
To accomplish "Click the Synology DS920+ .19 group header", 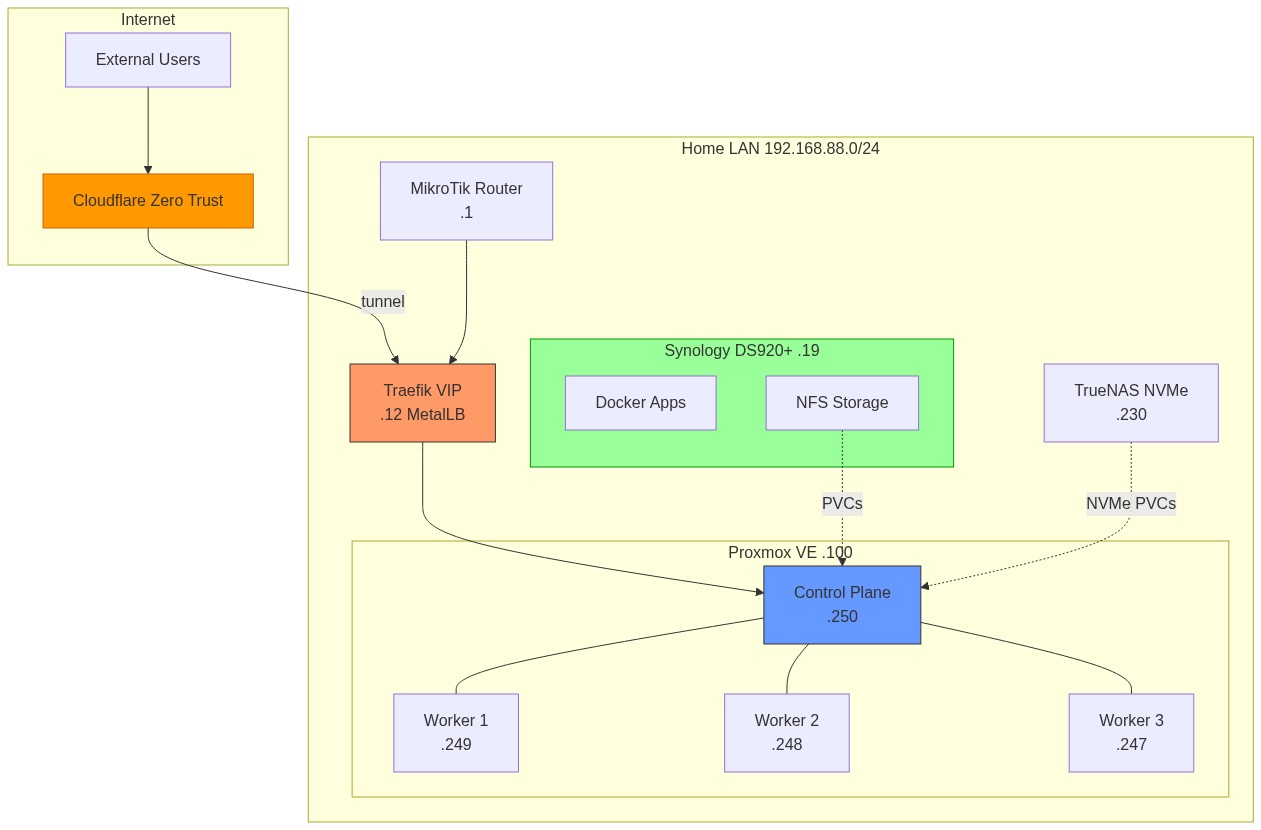I will [741, 350].
